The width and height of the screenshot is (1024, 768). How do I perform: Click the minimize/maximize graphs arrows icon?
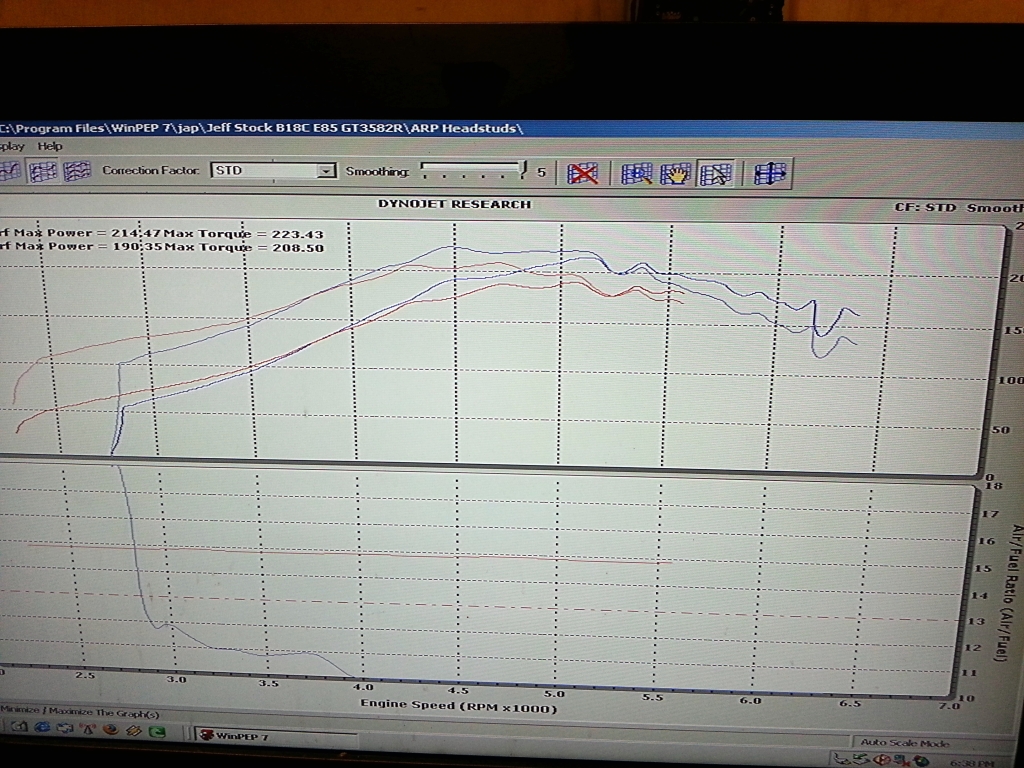769,174
